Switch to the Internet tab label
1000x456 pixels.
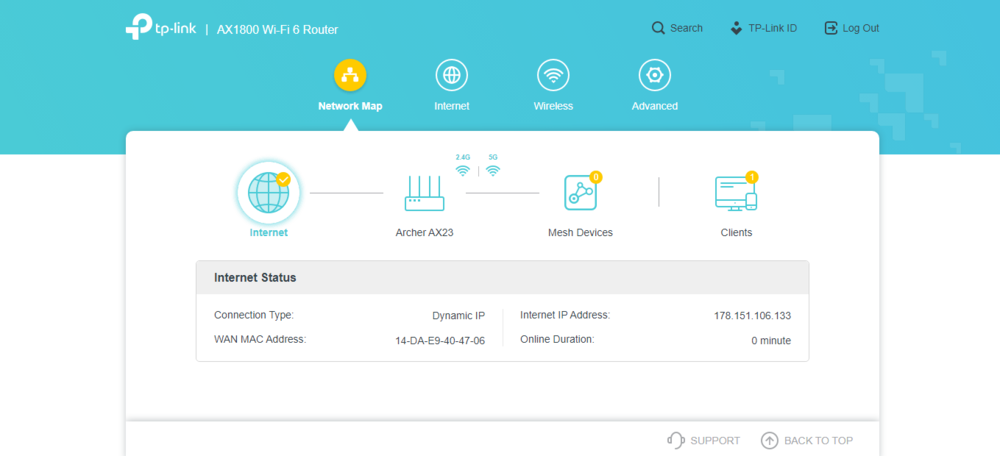[x=452, y=107]
